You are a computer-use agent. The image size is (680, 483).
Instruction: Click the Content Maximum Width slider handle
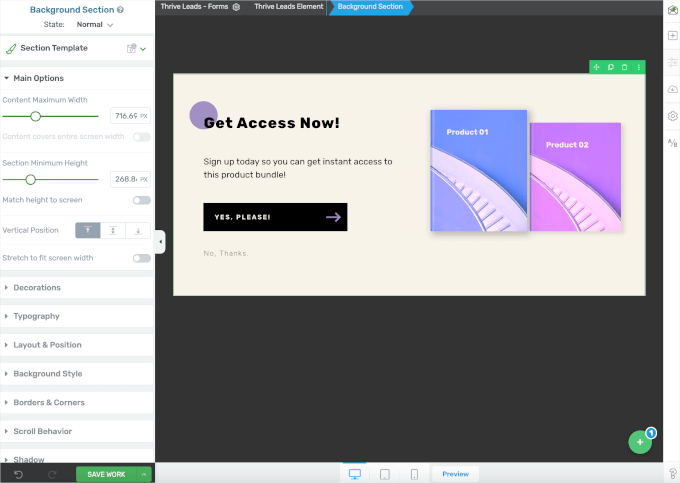click(36, 116)
